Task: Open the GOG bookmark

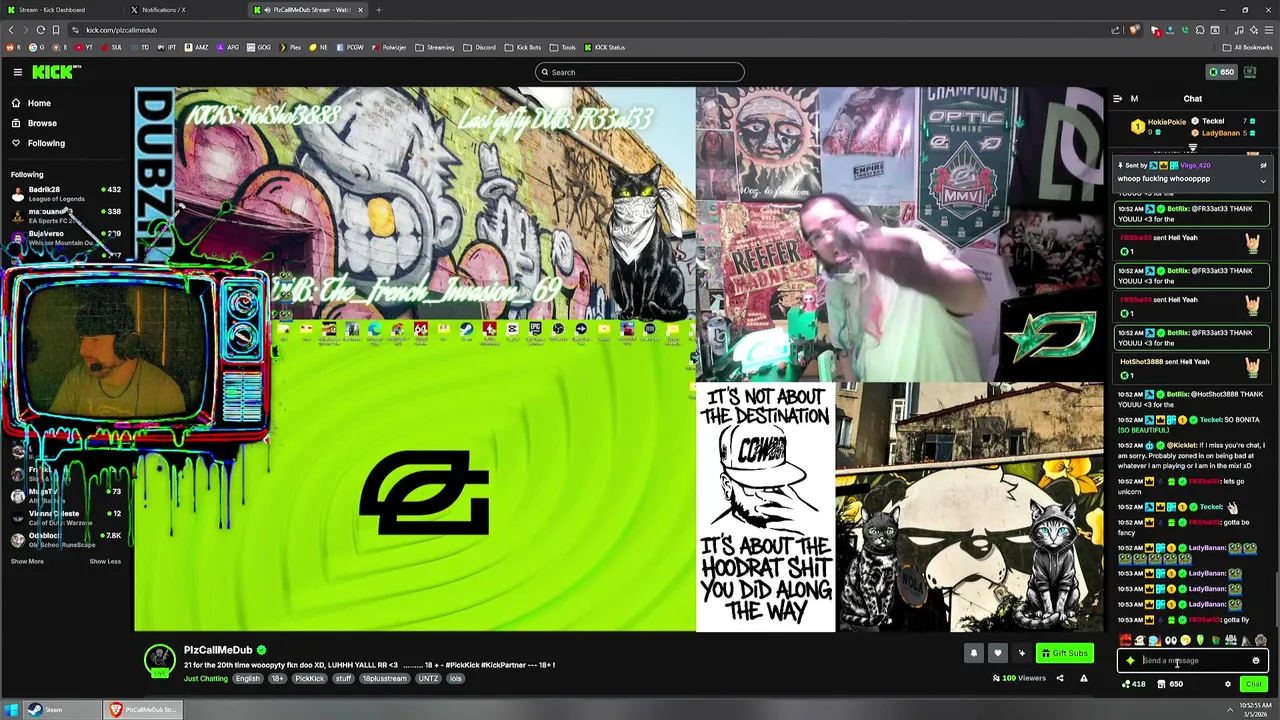Action: [x=259, y=47]
